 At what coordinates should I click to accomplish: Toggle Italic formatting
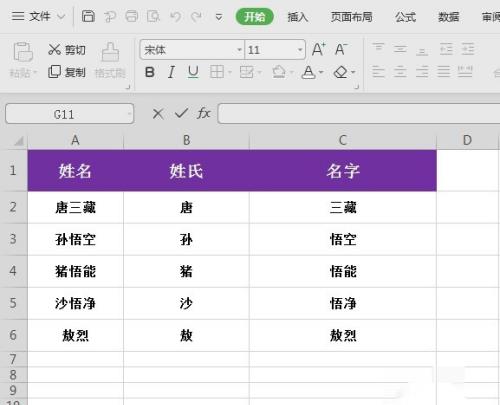(171, 72)
